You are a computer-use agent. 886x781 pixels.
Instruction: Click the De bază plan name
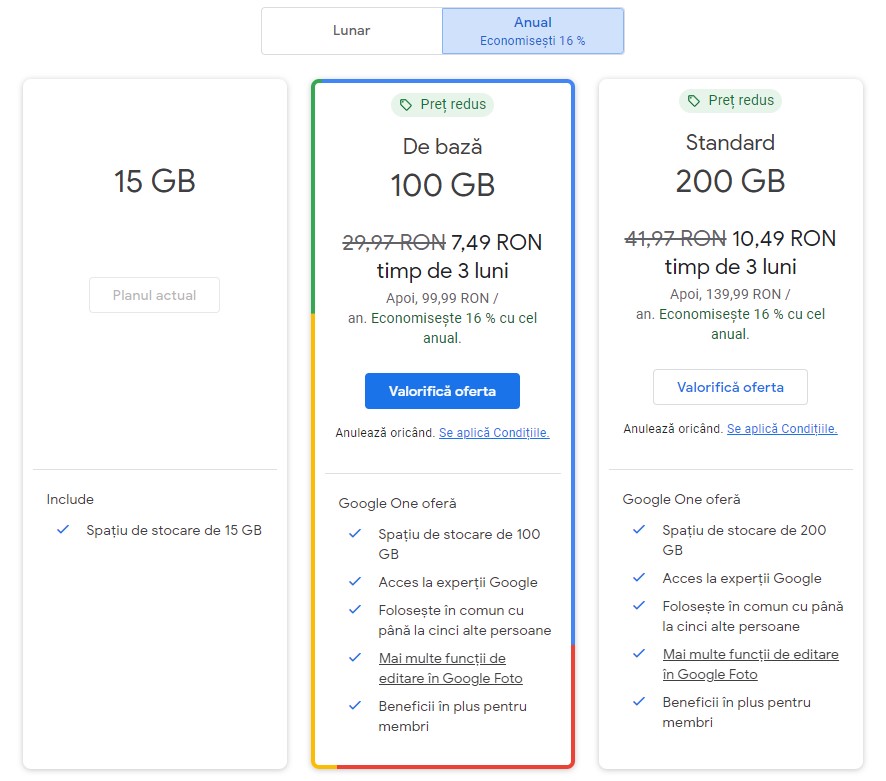[442, 147]
